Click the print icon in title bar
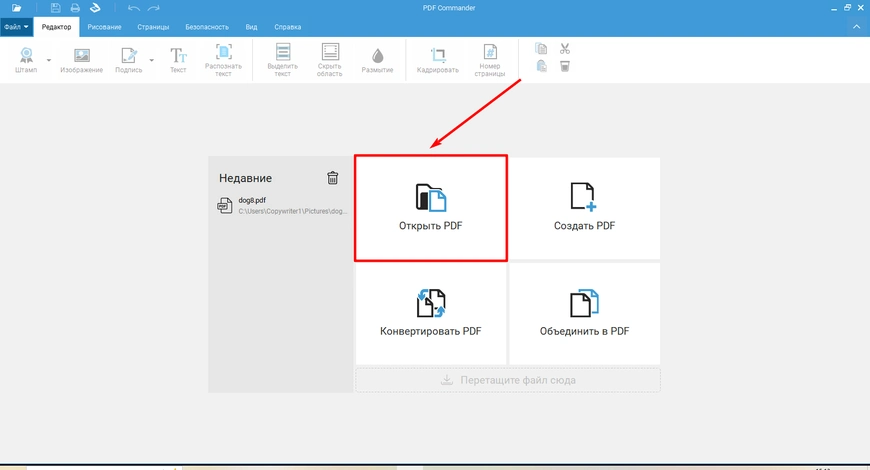 coord(75,8)
